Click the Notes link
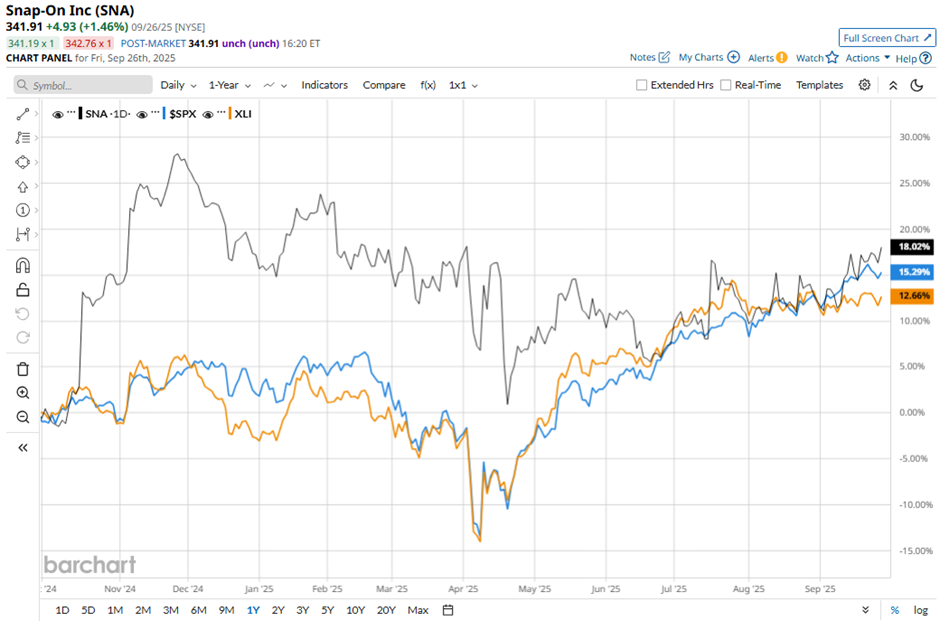The width and height of the screenshot is (940, 621). [x=642, y=58]
